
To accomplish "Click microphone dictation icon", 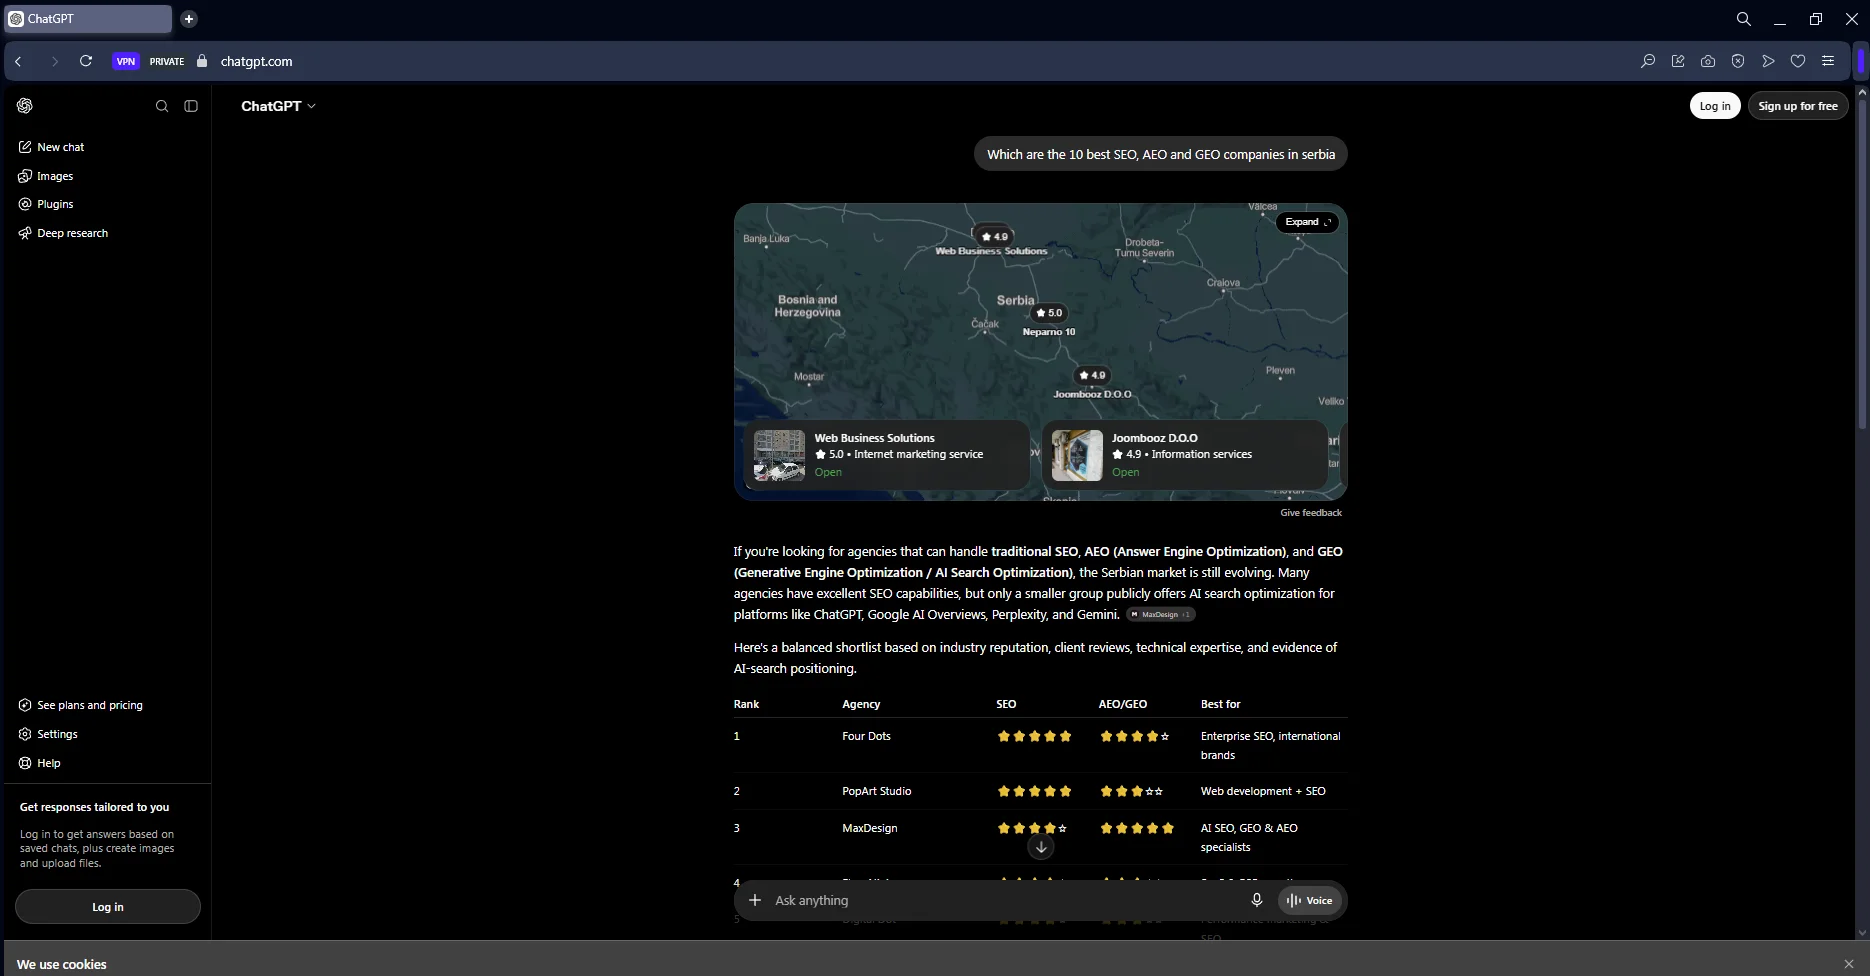I will coord(1257,900).
